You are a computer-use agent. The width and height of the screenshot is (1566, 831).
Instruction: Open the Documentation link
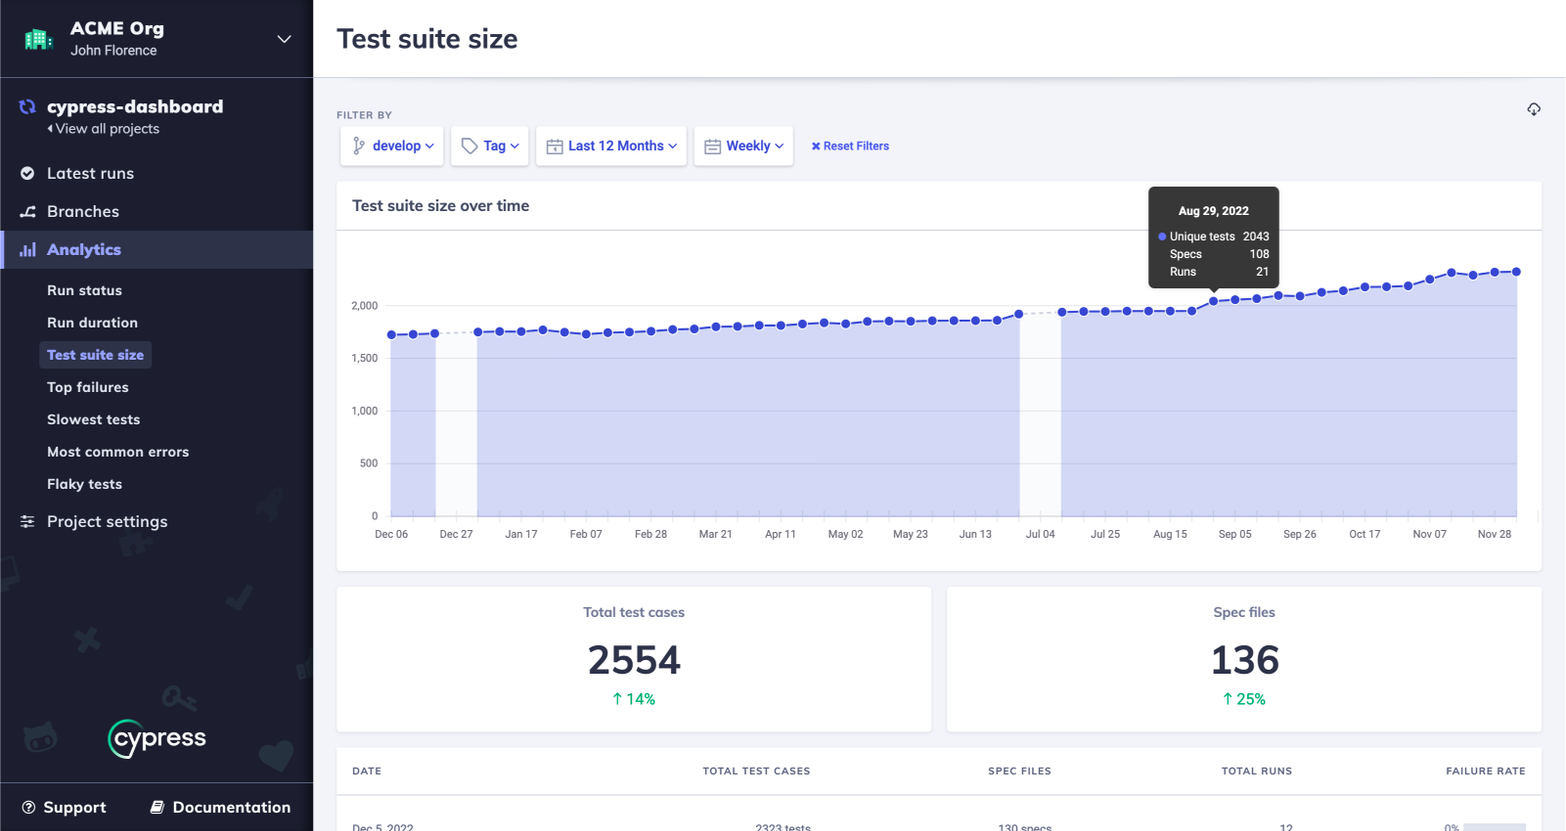click(x=231, y=808)
